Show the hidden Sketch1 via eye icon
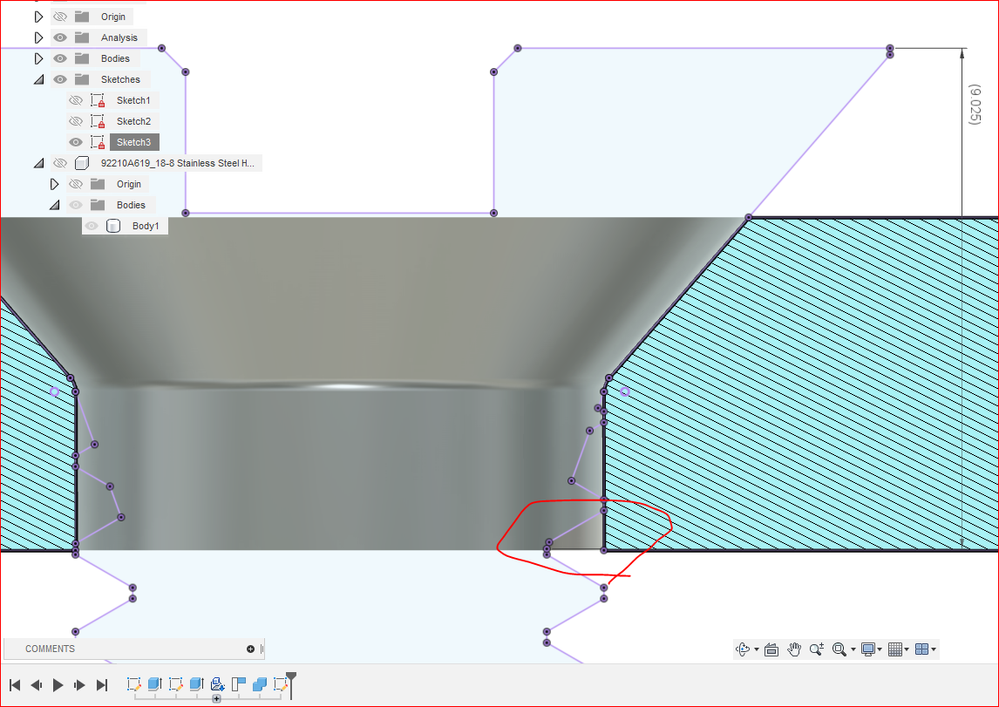 pyautogui.click(x=76, y=101)
